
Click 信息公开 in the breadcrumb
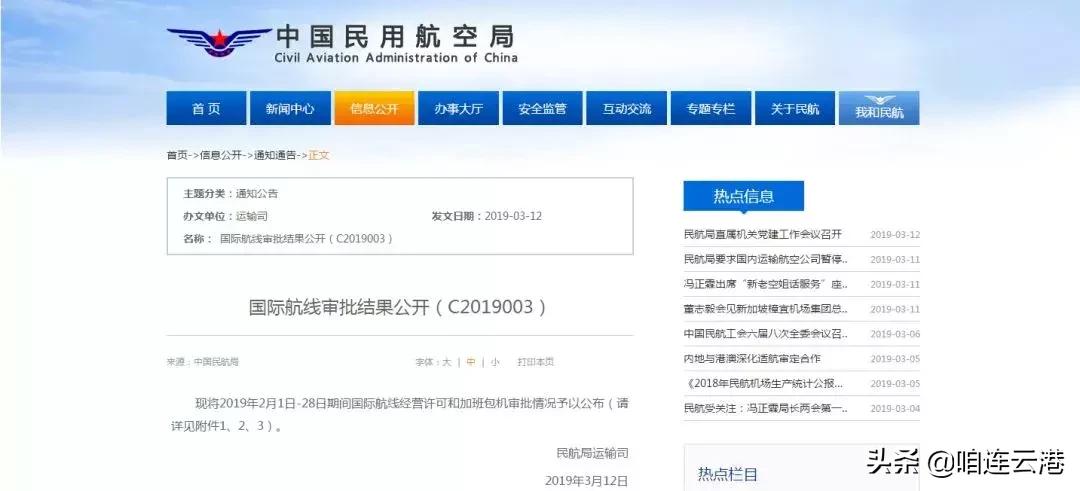[220, 156]
